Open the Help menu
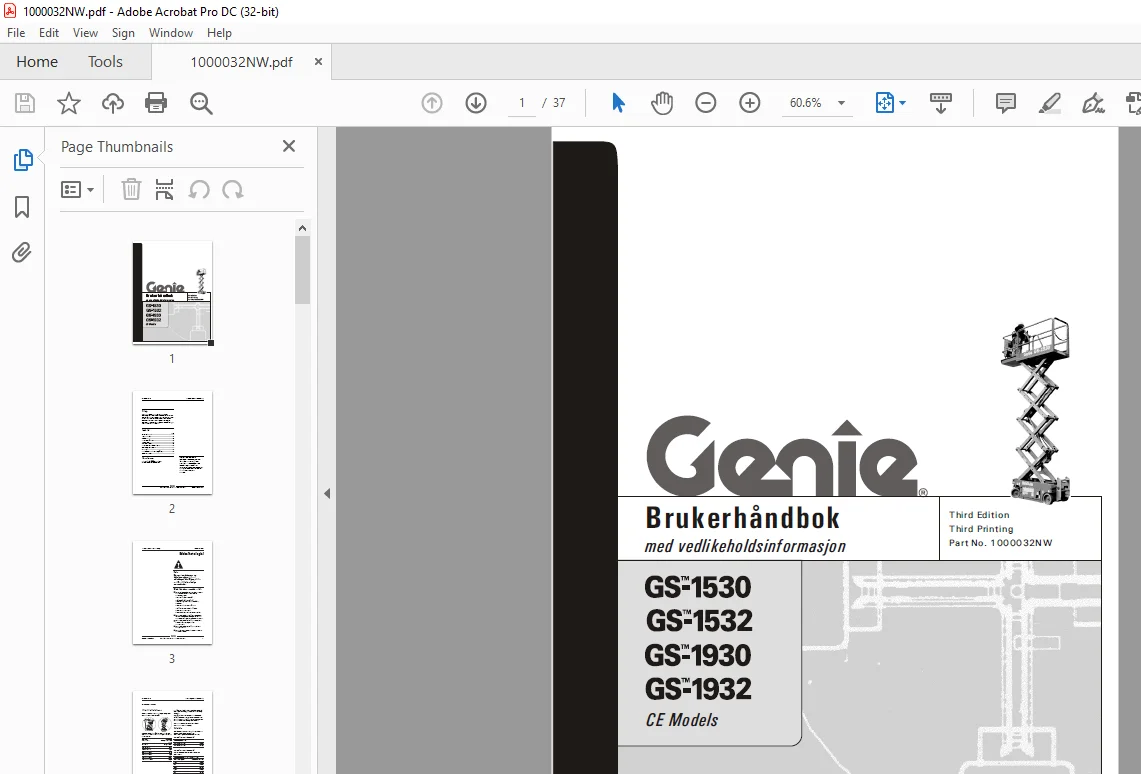 [219, 33]
